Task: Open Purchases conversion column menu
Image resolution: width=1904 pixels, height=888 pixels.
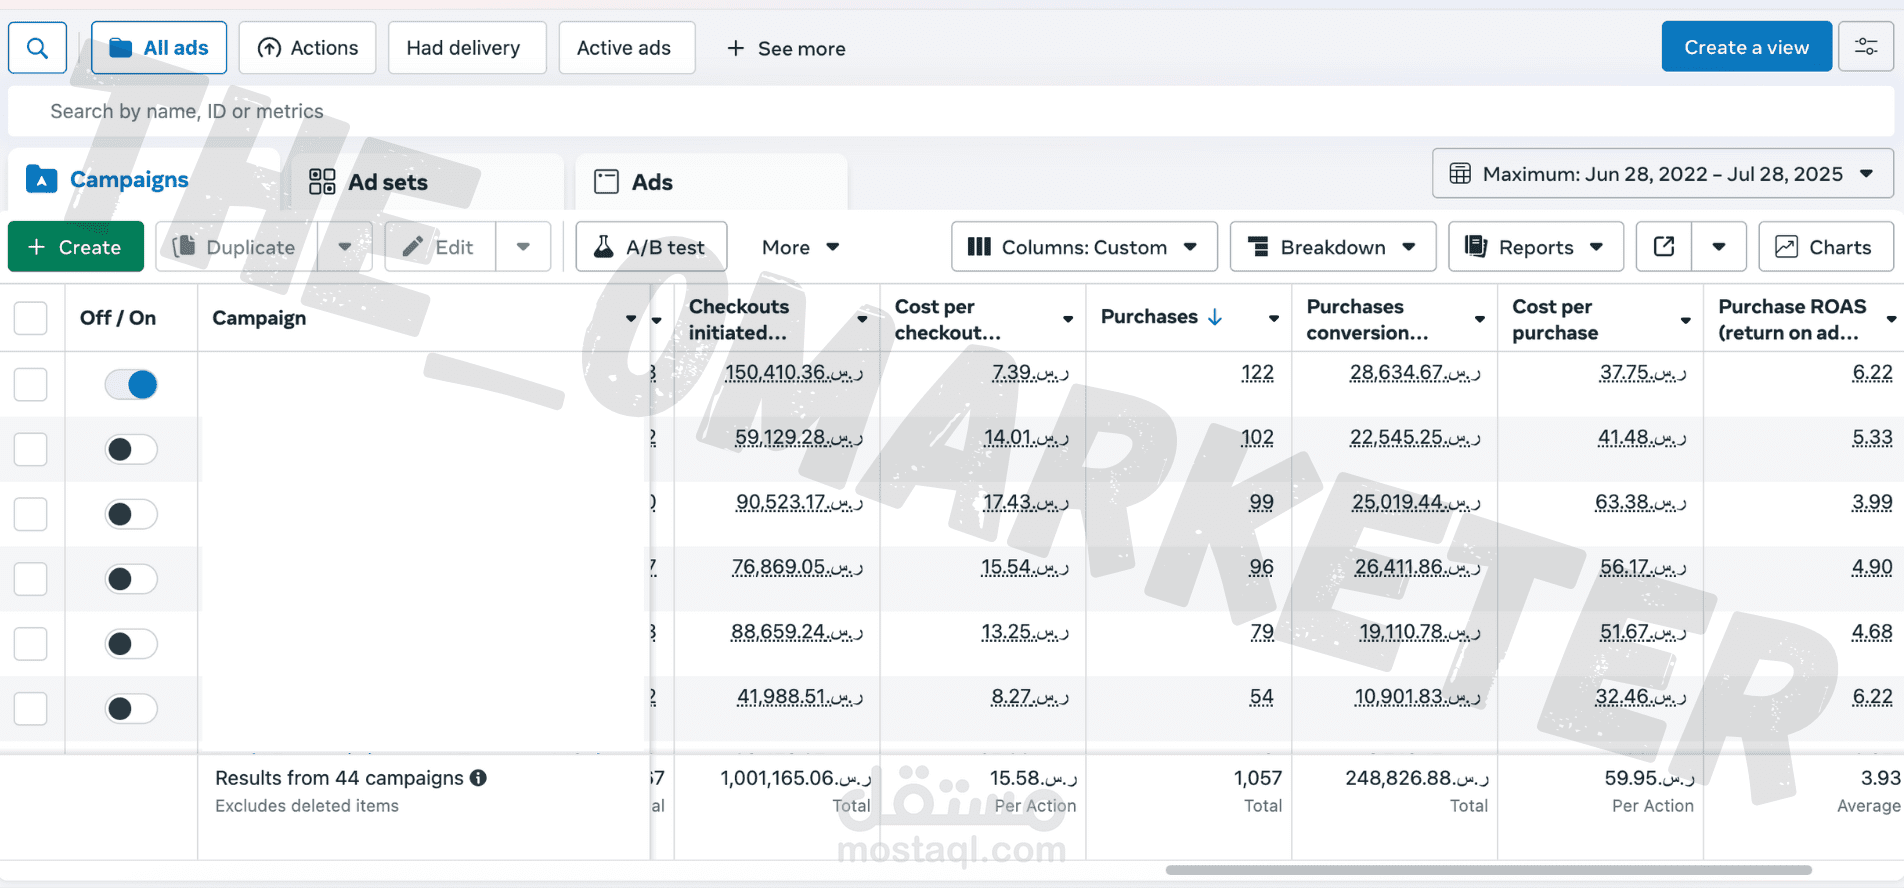Action: [x=1480, y=319]
